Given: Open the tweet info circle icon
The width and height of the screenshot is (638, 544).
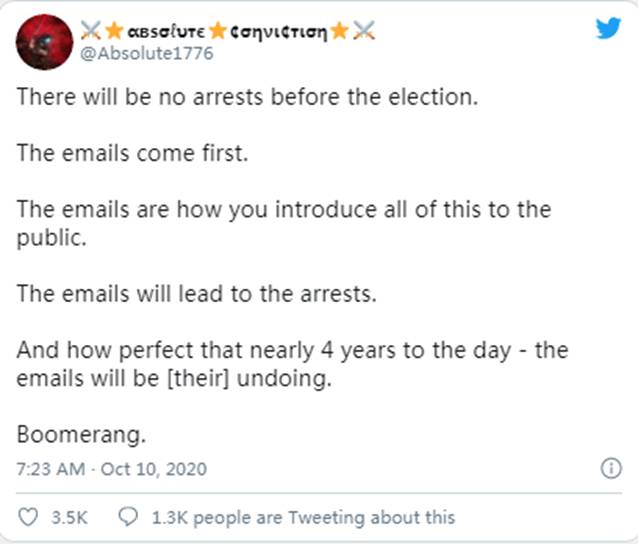Looking at the screenshot, I should click(609, 468).
